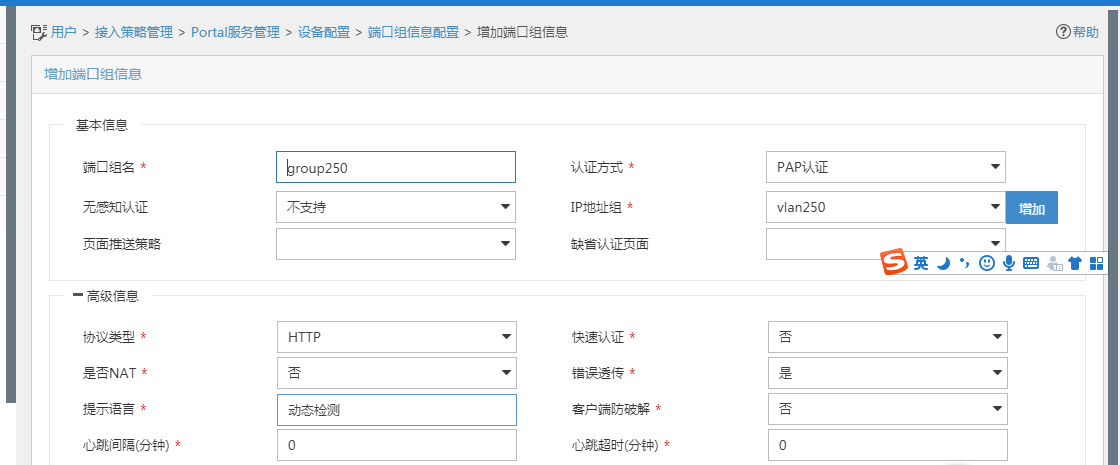Viewport: 1120px width, 465px height.
Task: Toggle the punctuation mode icon
Action: click(x=964, y=263)
